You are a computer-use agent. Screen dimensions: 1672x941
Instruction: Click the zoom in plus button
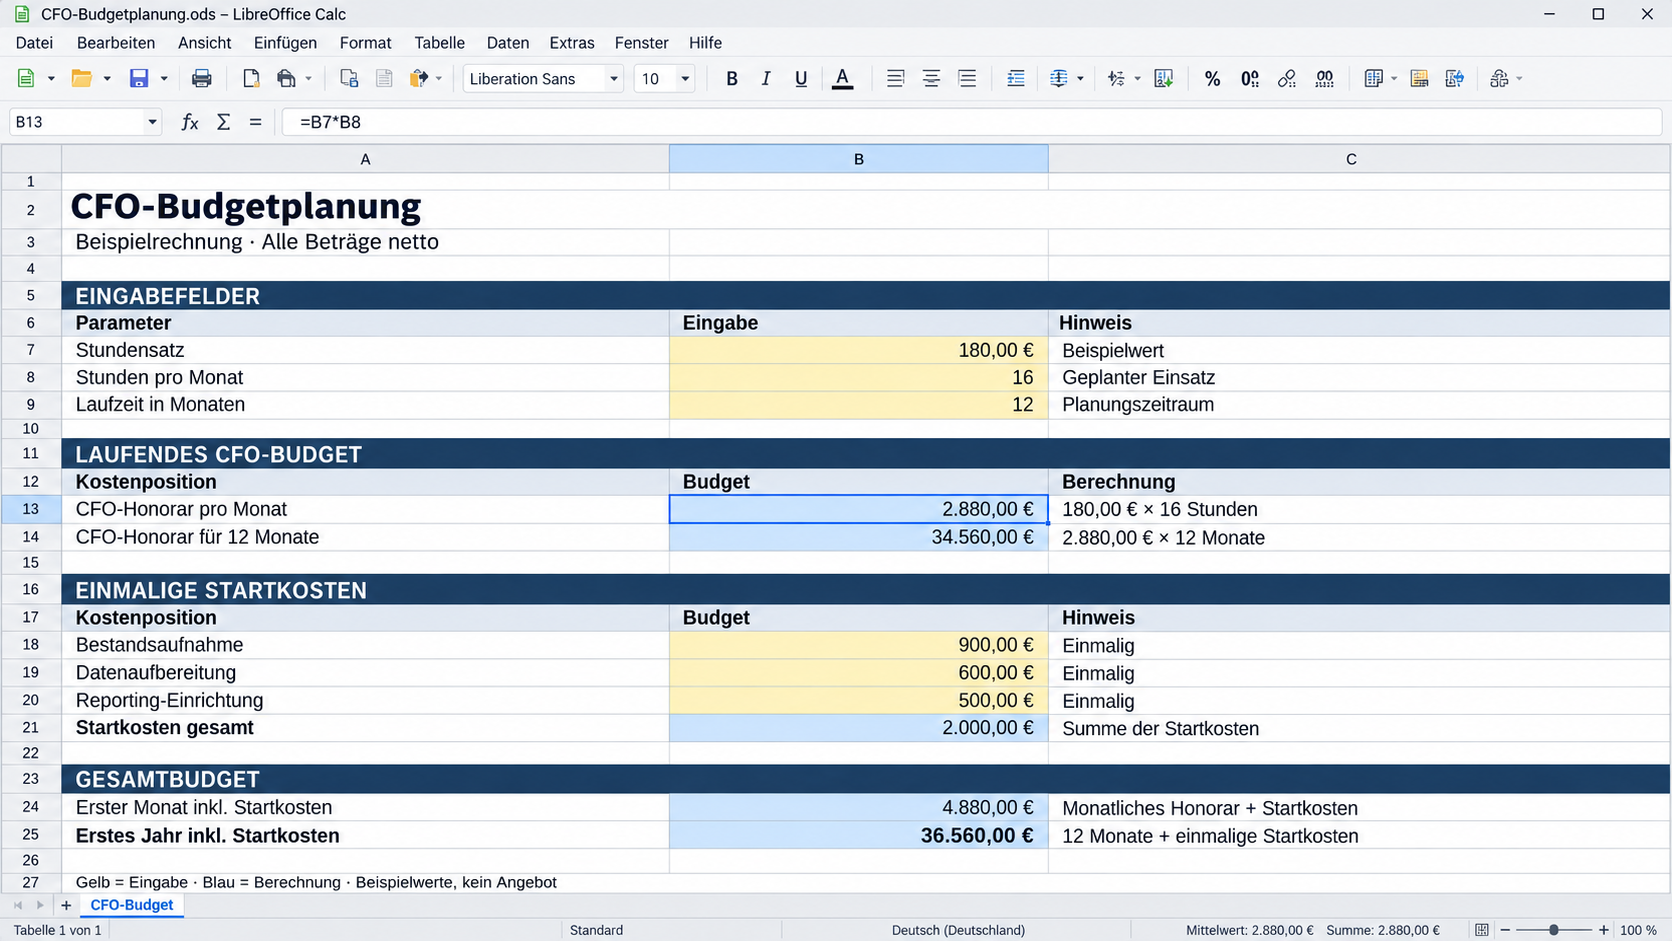click(1604, 930)
